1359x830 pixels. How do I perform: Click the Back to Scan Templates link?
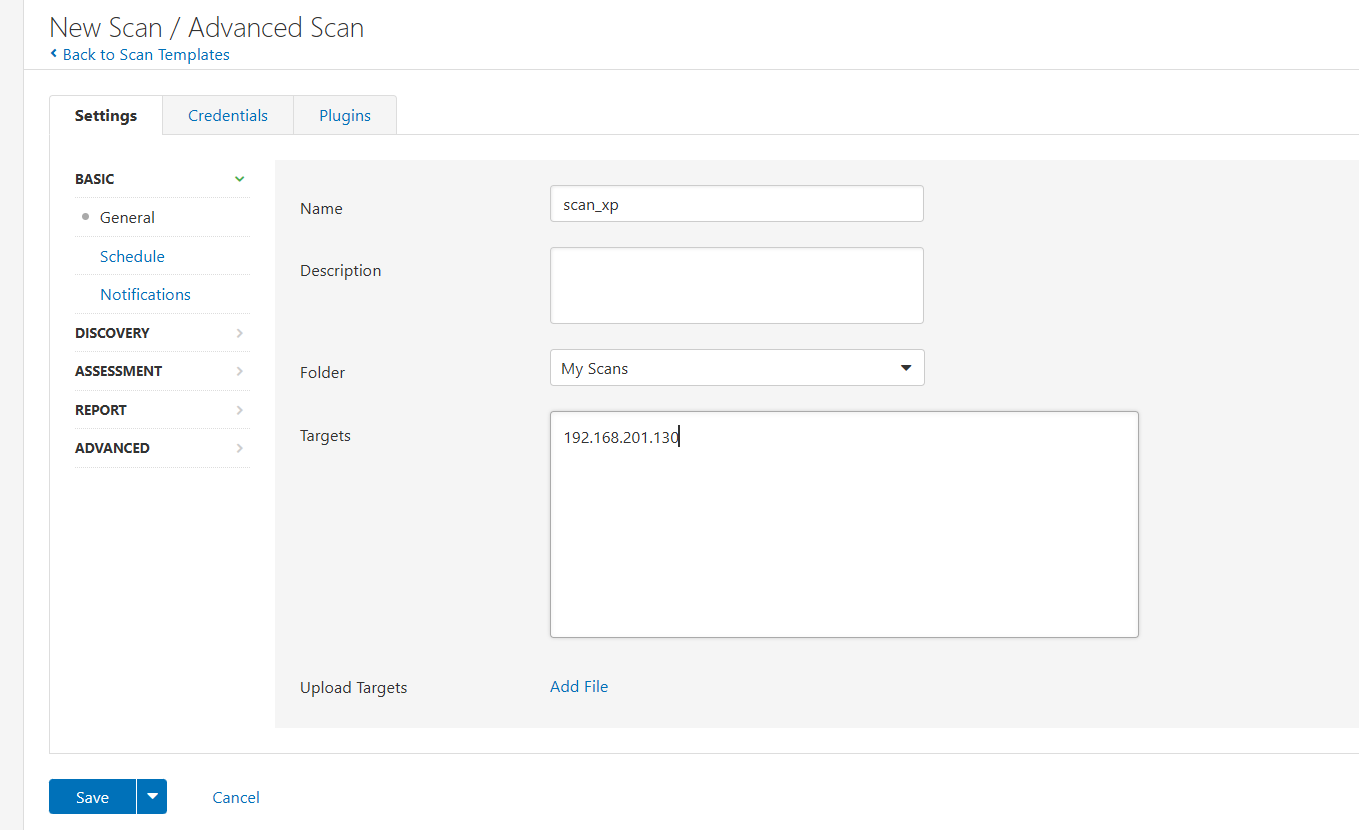tap(145, 55)
